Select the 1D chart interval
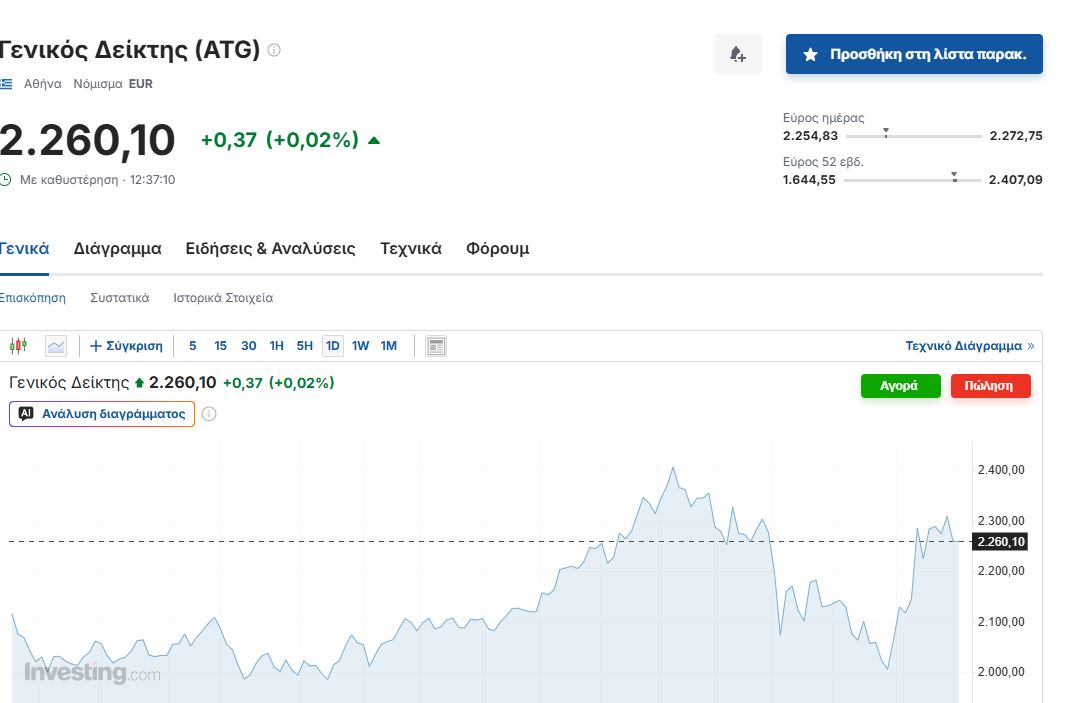Screen dimensions: 1071x703 pos(333,346)
